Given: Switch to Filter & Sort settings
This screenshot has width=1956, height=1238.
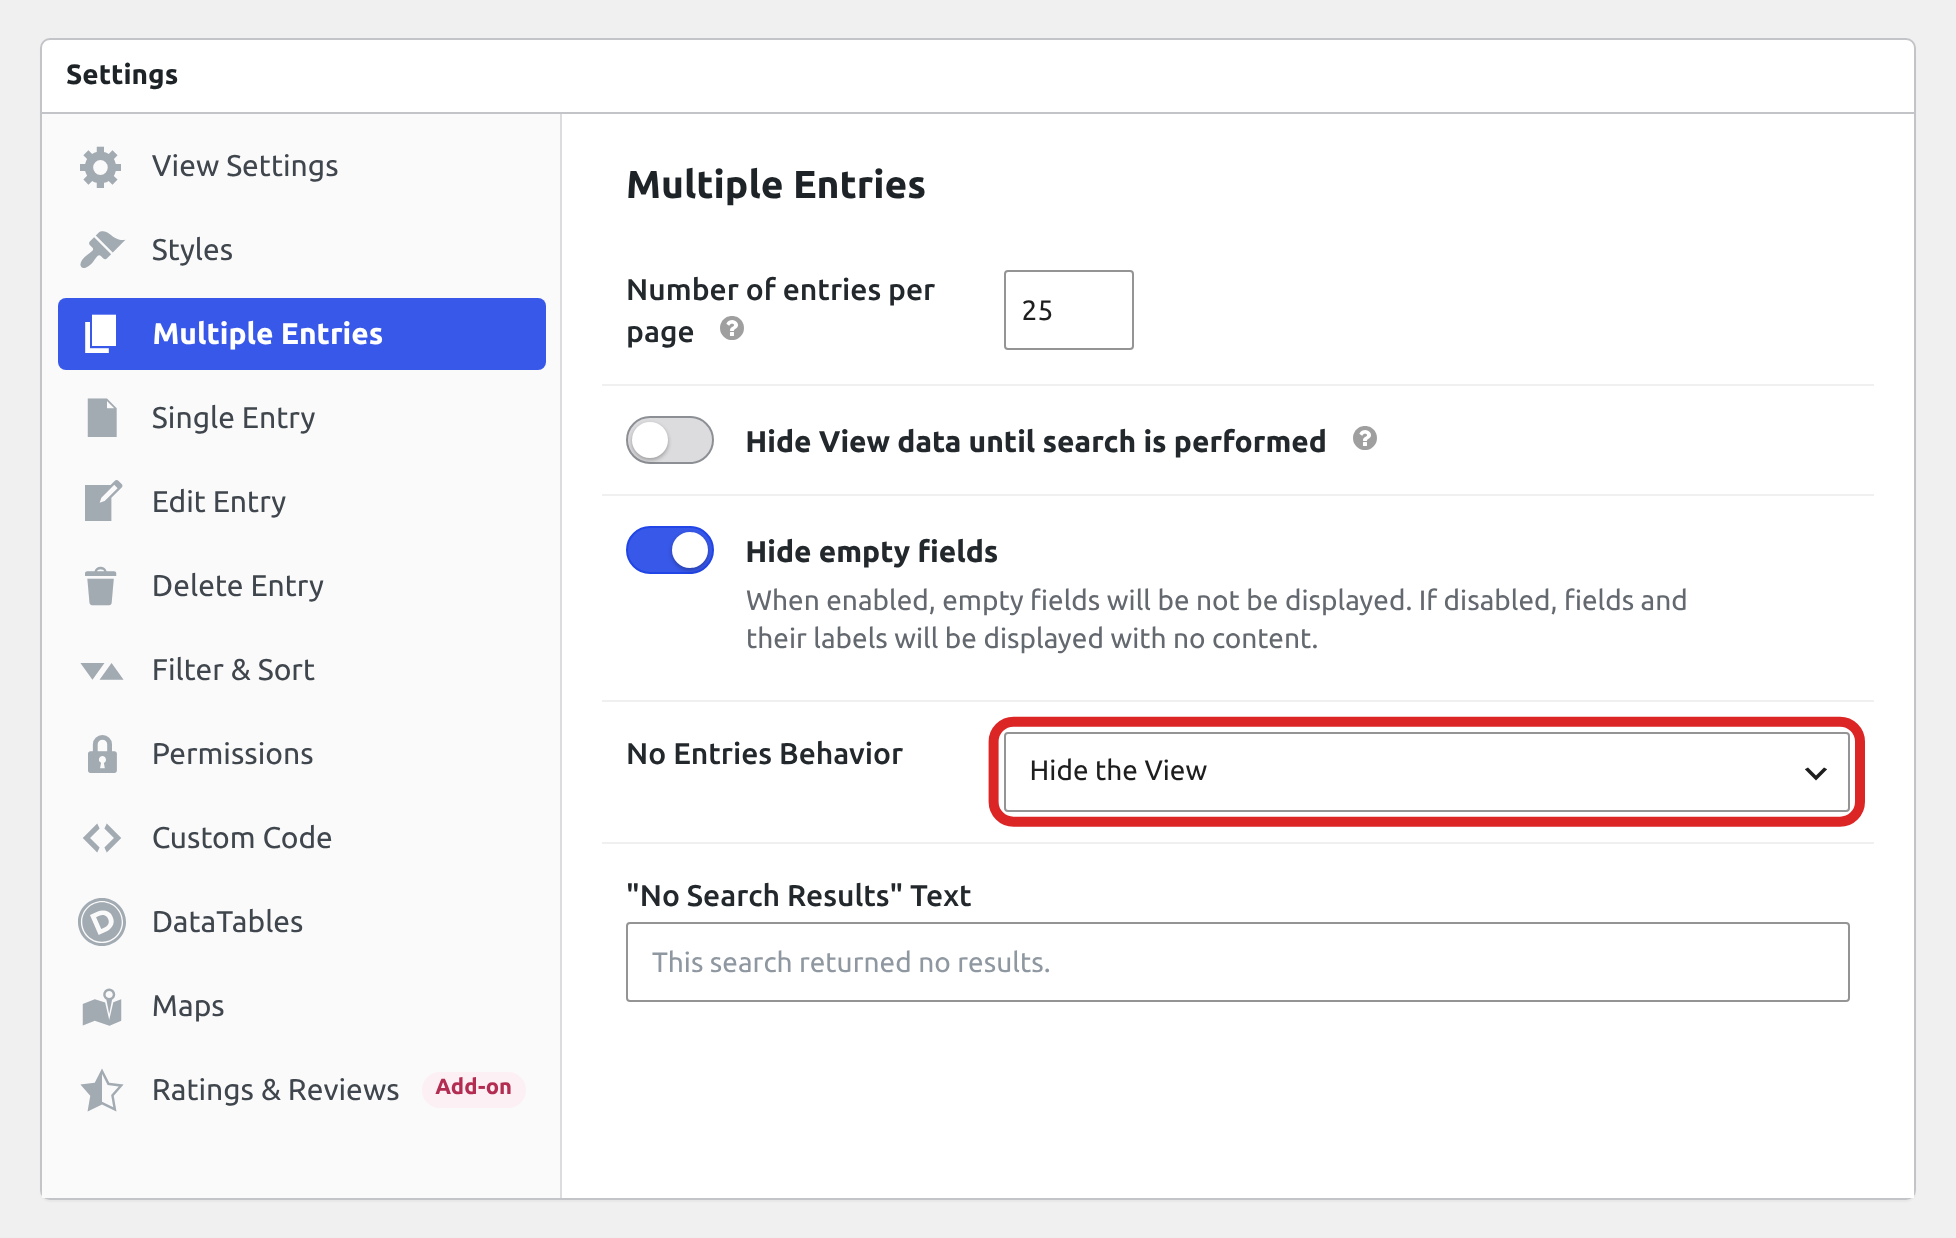Looking at the screenshot, I should point(302,670).
